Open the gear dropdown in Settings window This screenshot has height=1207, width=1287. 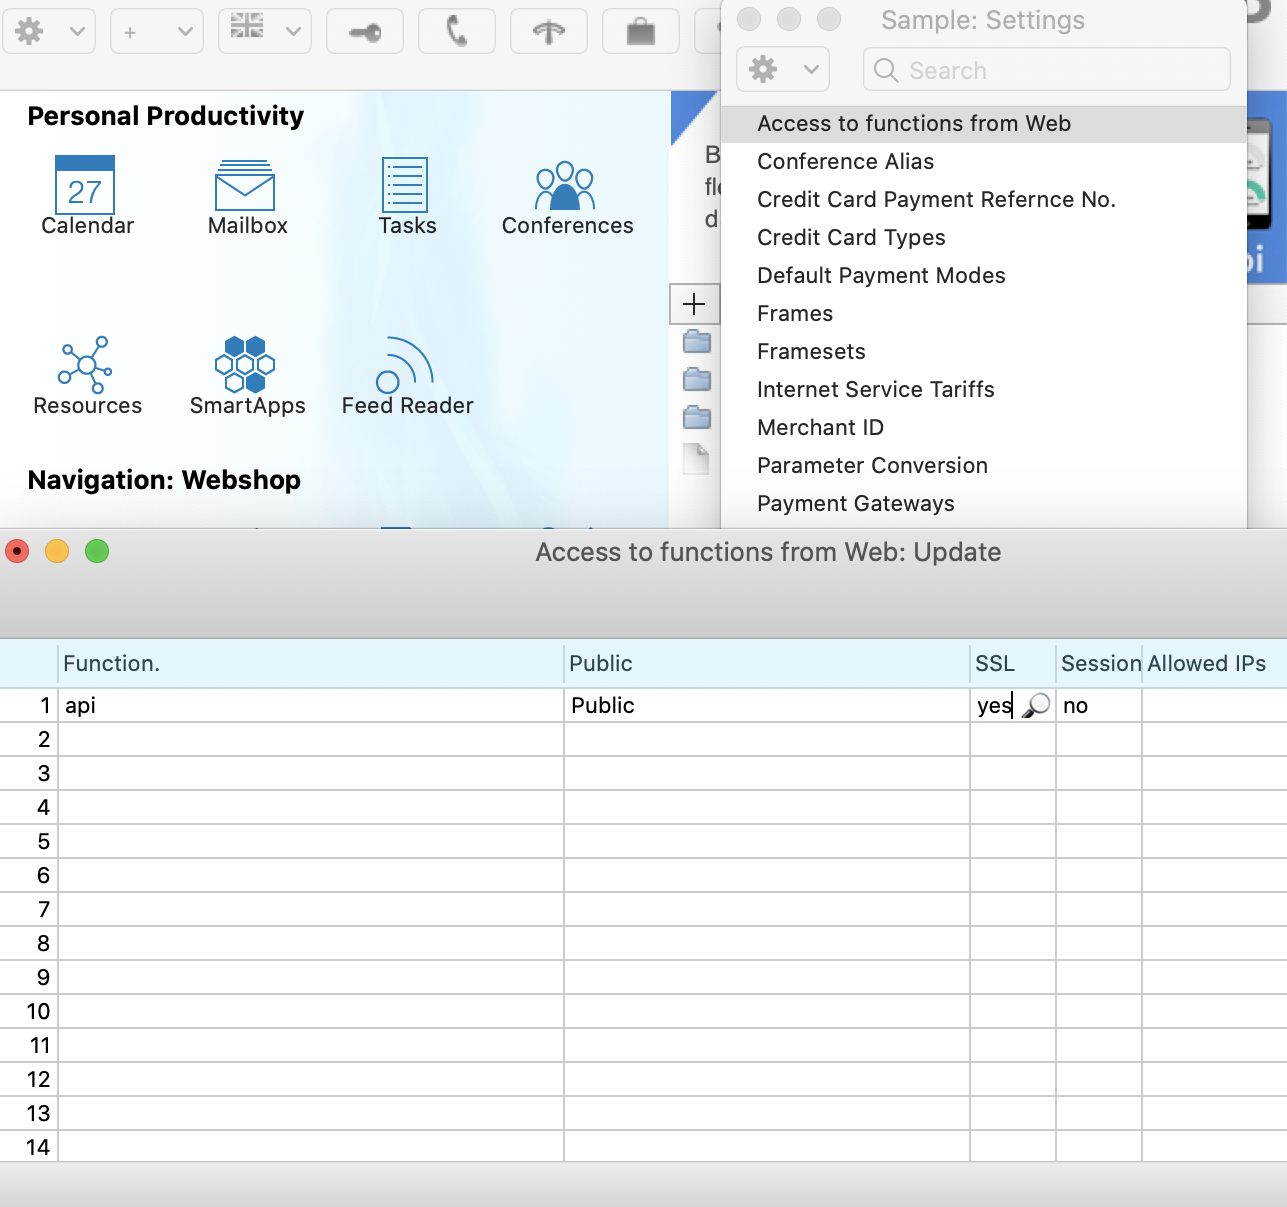tap(783, 70)
